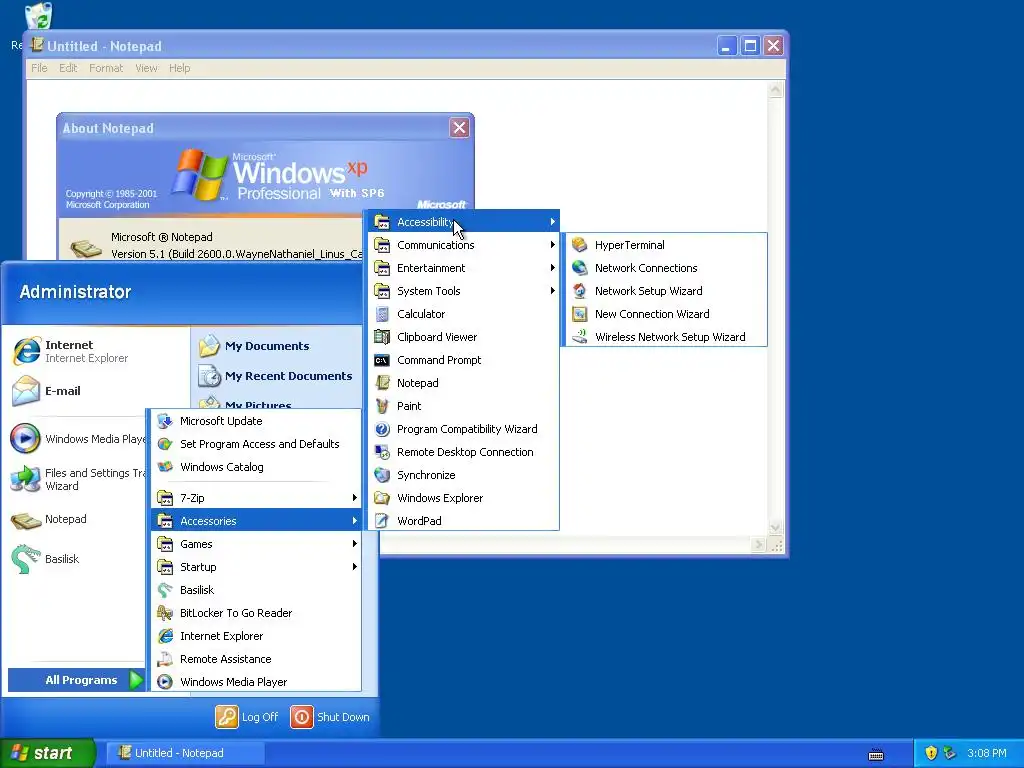Click the Calculator icon in Accessories
1024x768 pixels.
coord(382,314)
